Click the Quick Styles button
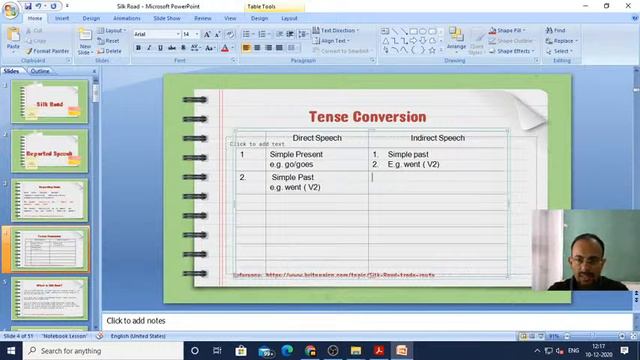 (476, 40)
